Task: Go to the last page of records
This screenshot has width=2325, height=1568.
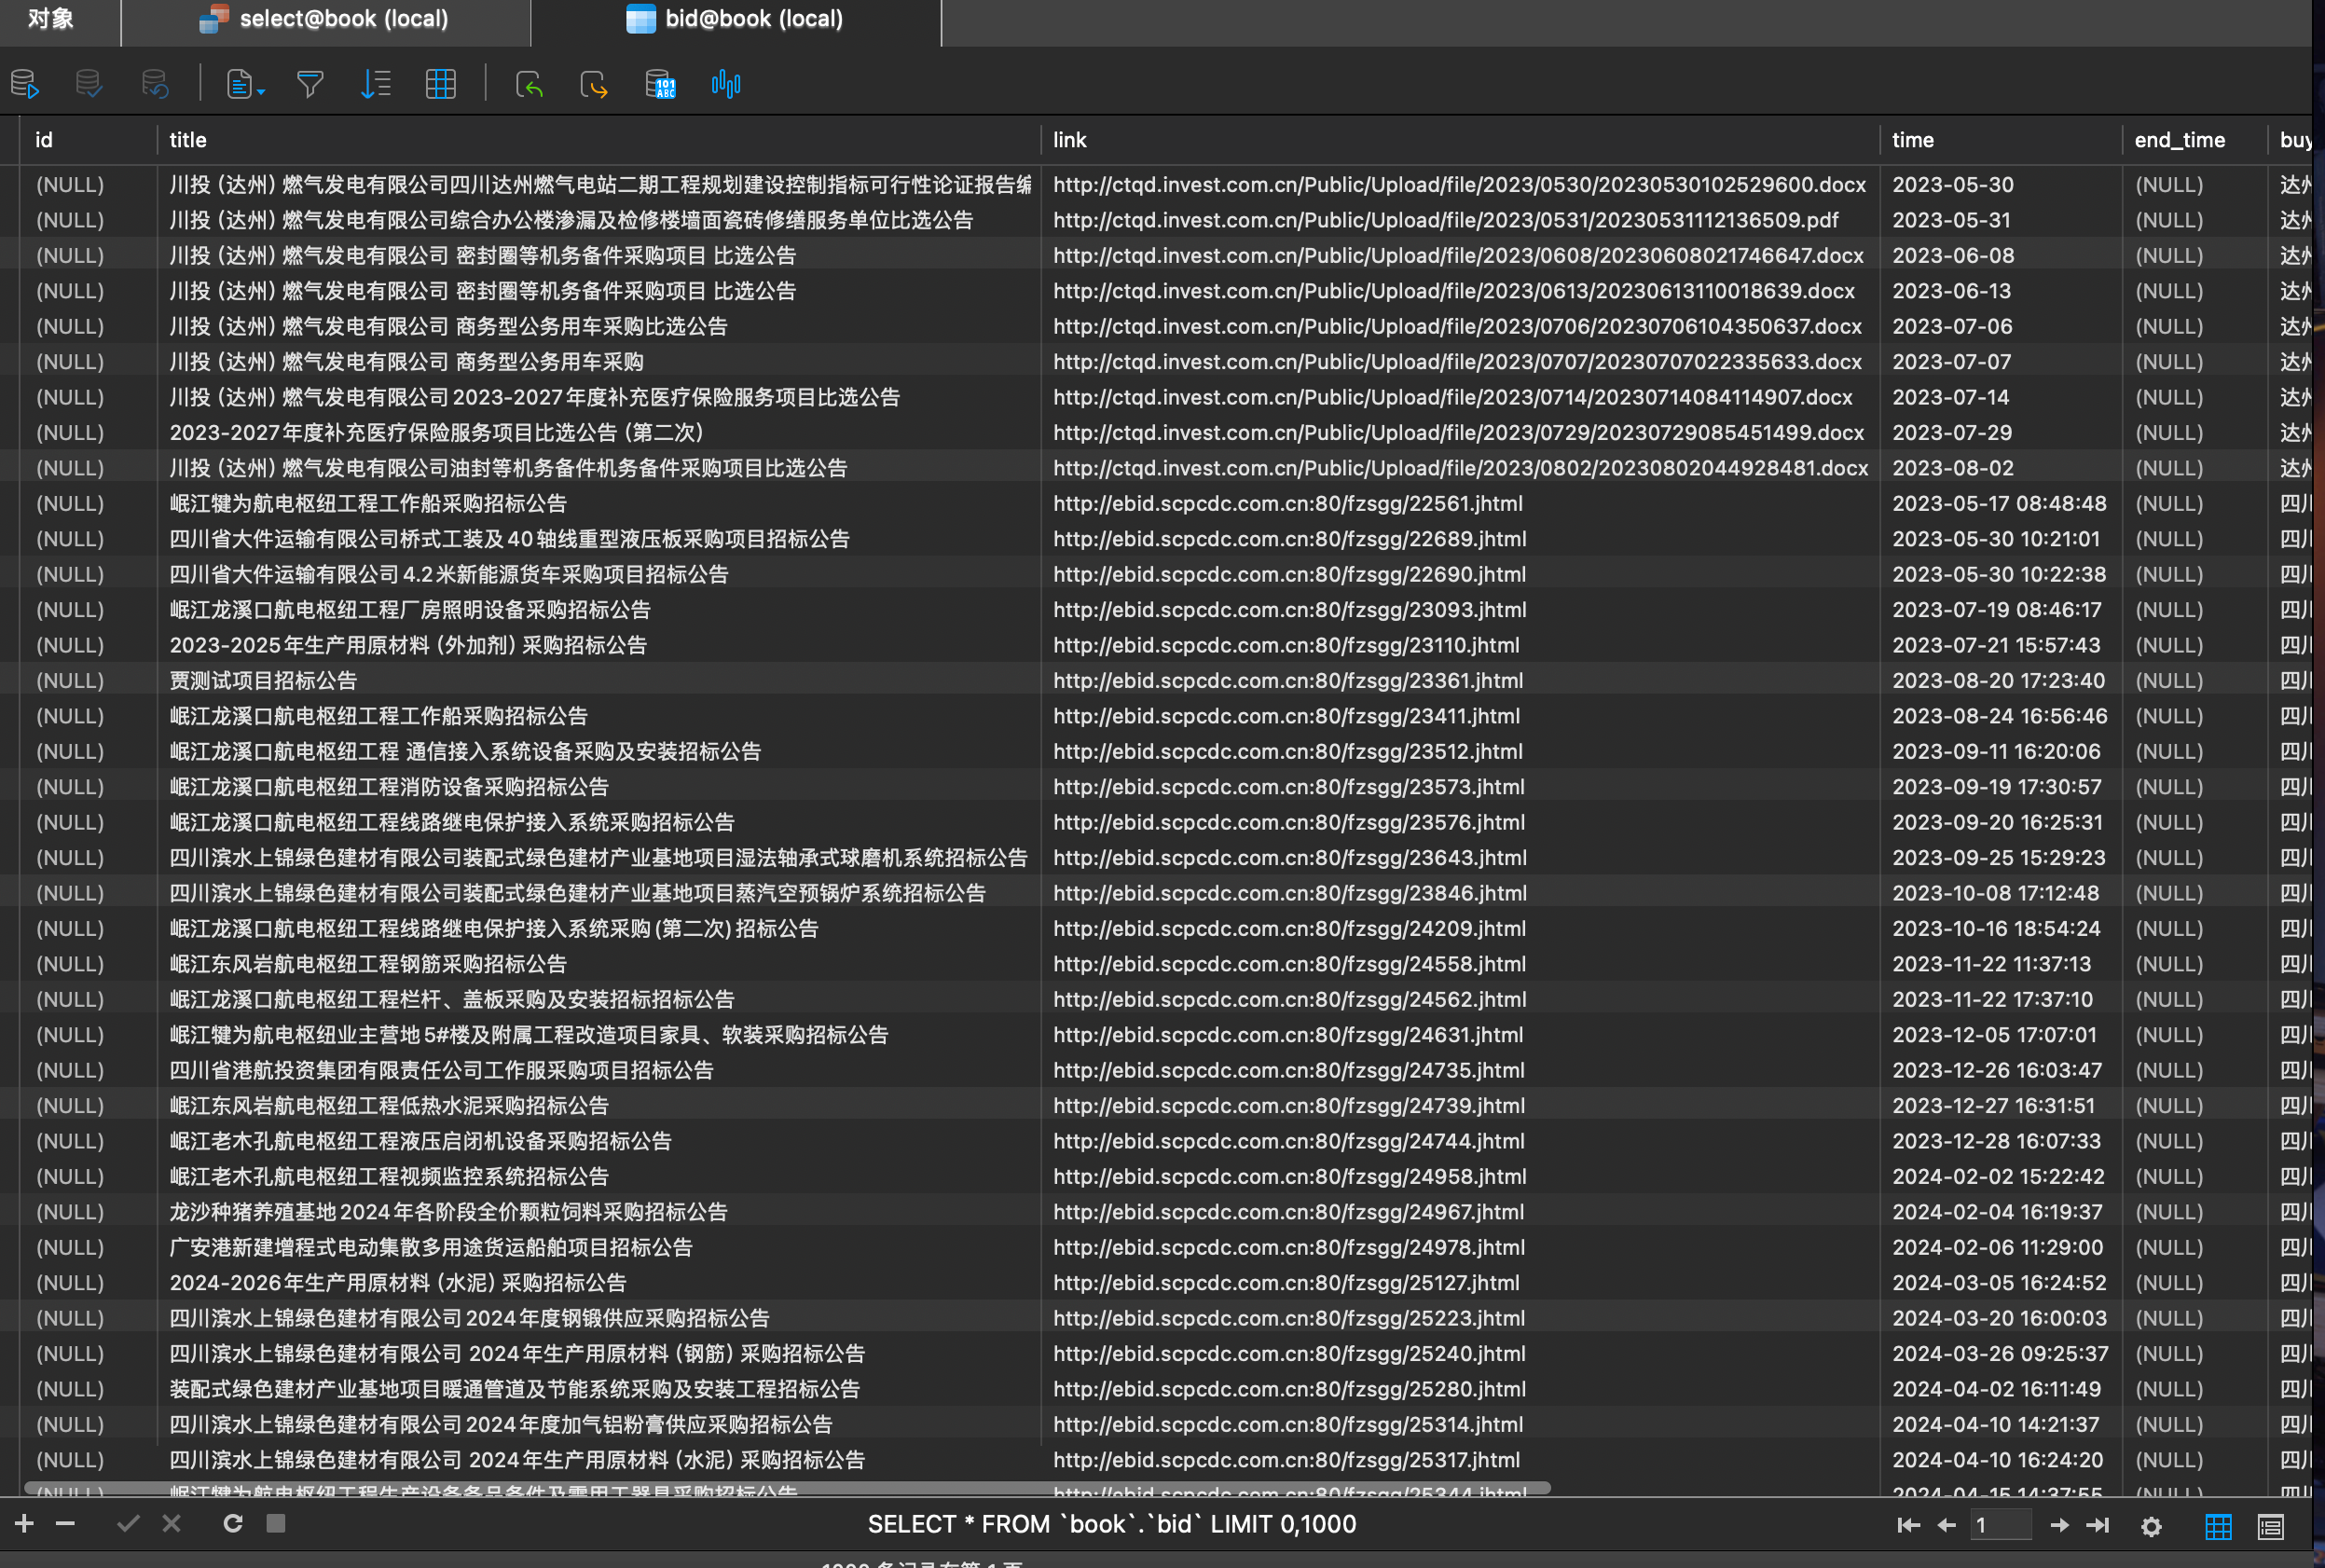Action: point(2097,1525)
